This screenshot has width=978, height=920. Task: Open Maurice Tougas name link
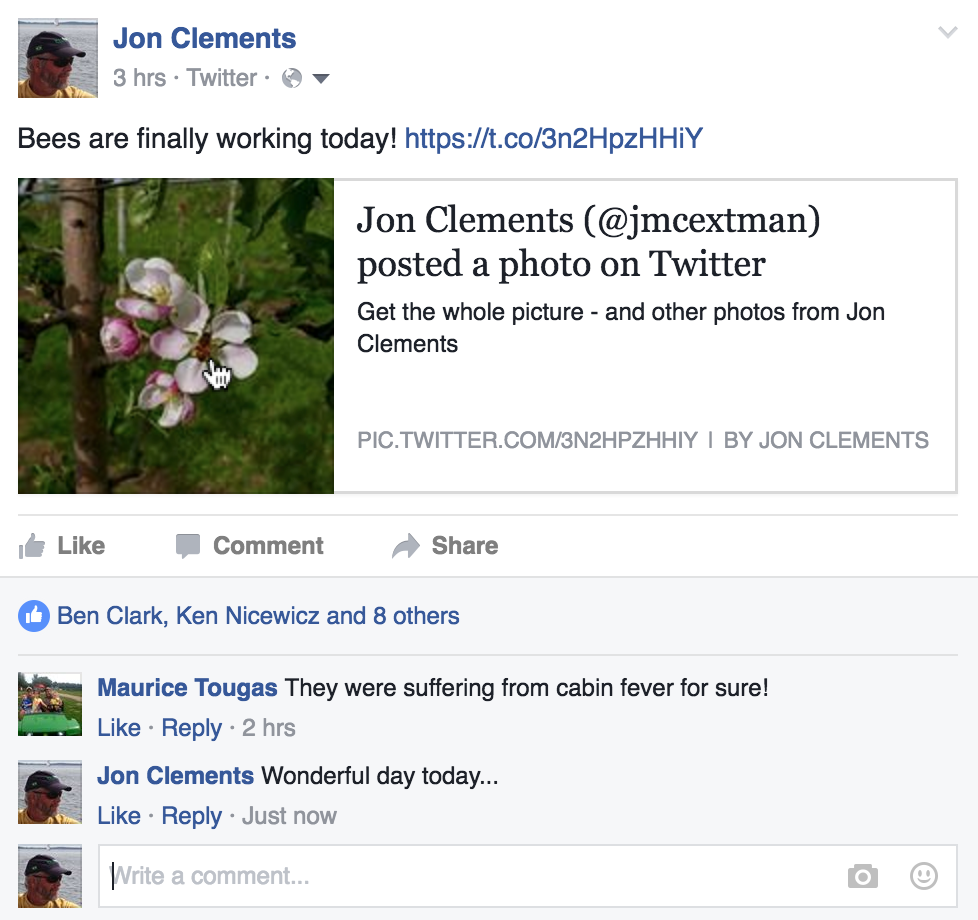(x=187, y=688)
